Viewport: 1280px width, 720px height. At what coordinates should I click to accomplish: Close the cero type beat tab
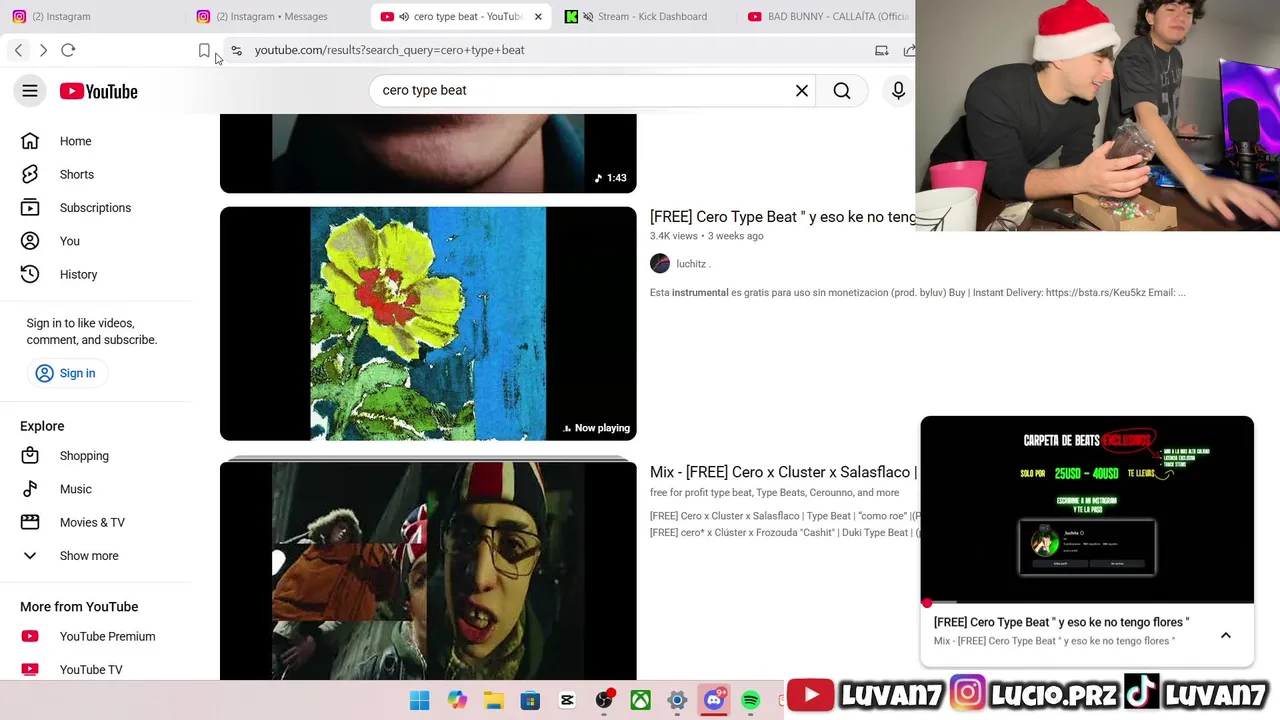[x=538, y=16]
